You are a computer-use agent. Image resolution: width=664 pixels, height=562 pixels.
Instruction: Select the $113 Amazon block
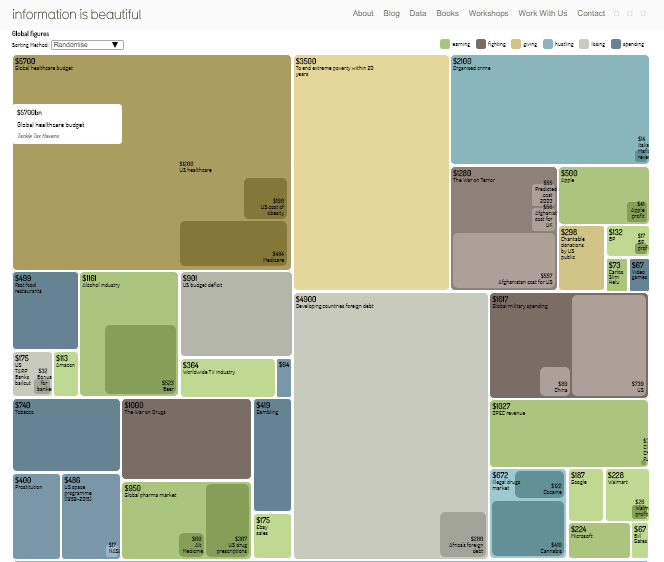(x=66, y=374)
